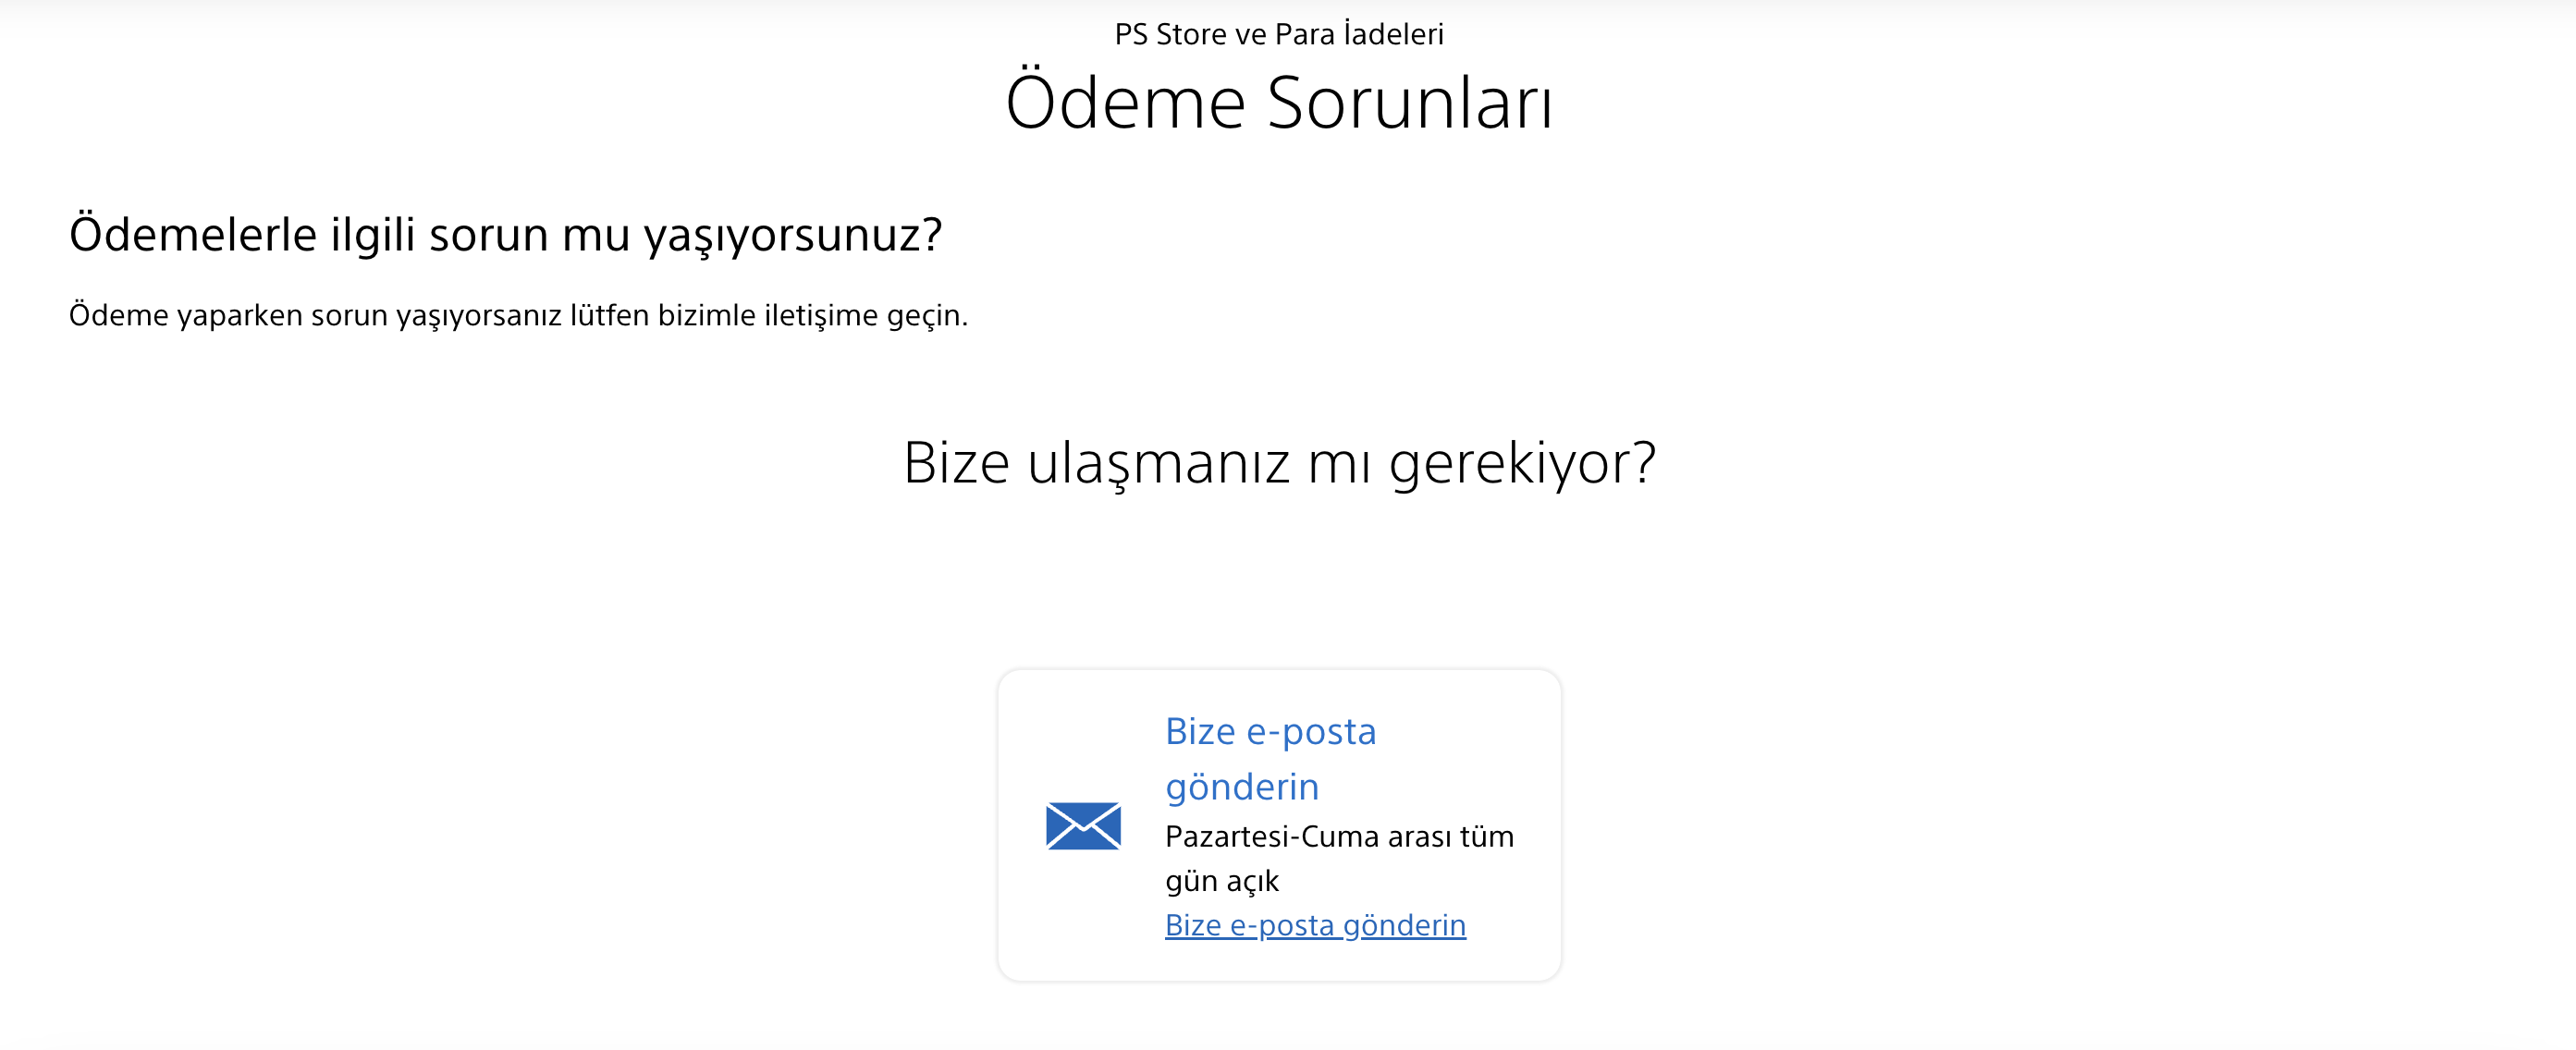
Task: Open the large 'Bize e-posta gönderin' card title
Action: pyautogui.click(x=1271, y=759)
